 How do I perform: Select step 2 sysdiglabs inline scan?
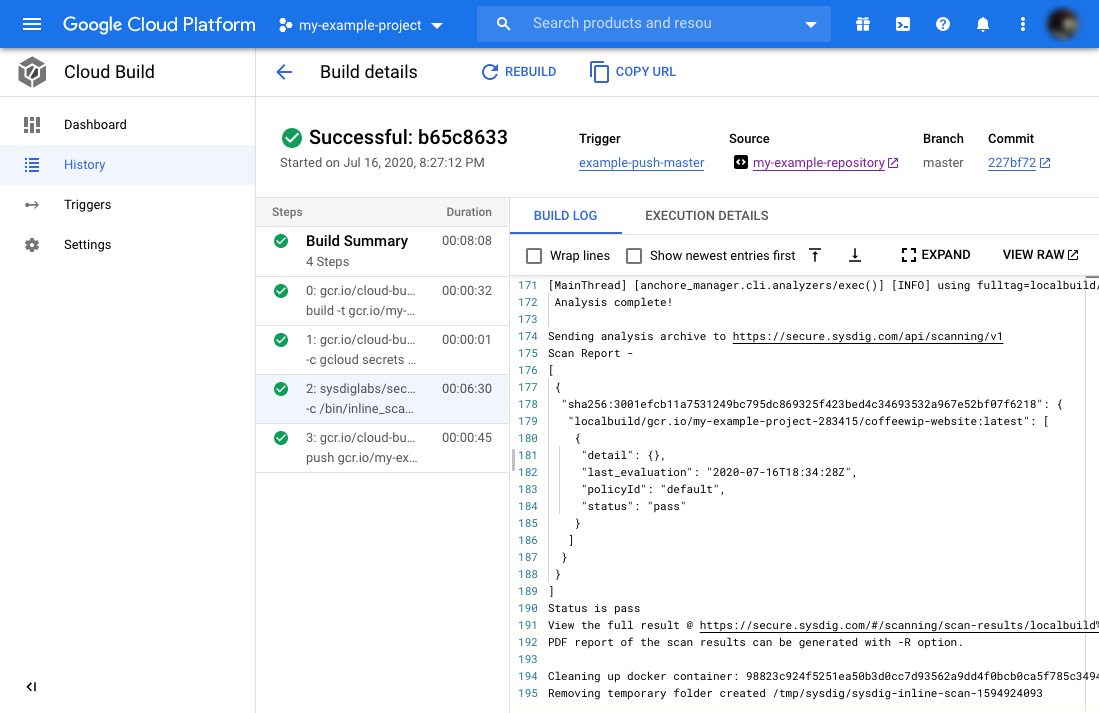pos(382,399)
